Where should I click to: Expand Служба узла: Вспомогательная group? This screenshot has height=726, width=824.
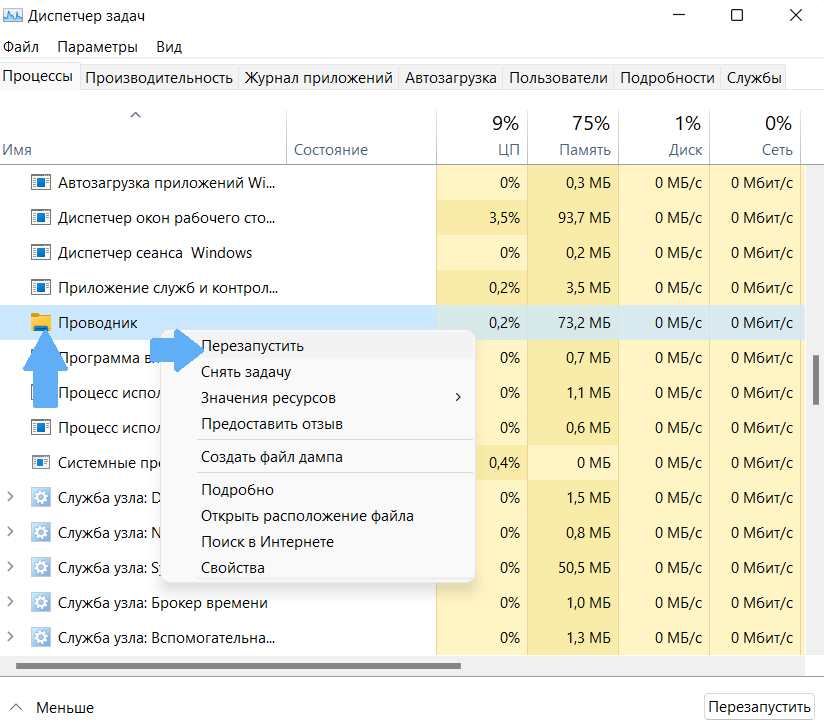tap(11, 637)
